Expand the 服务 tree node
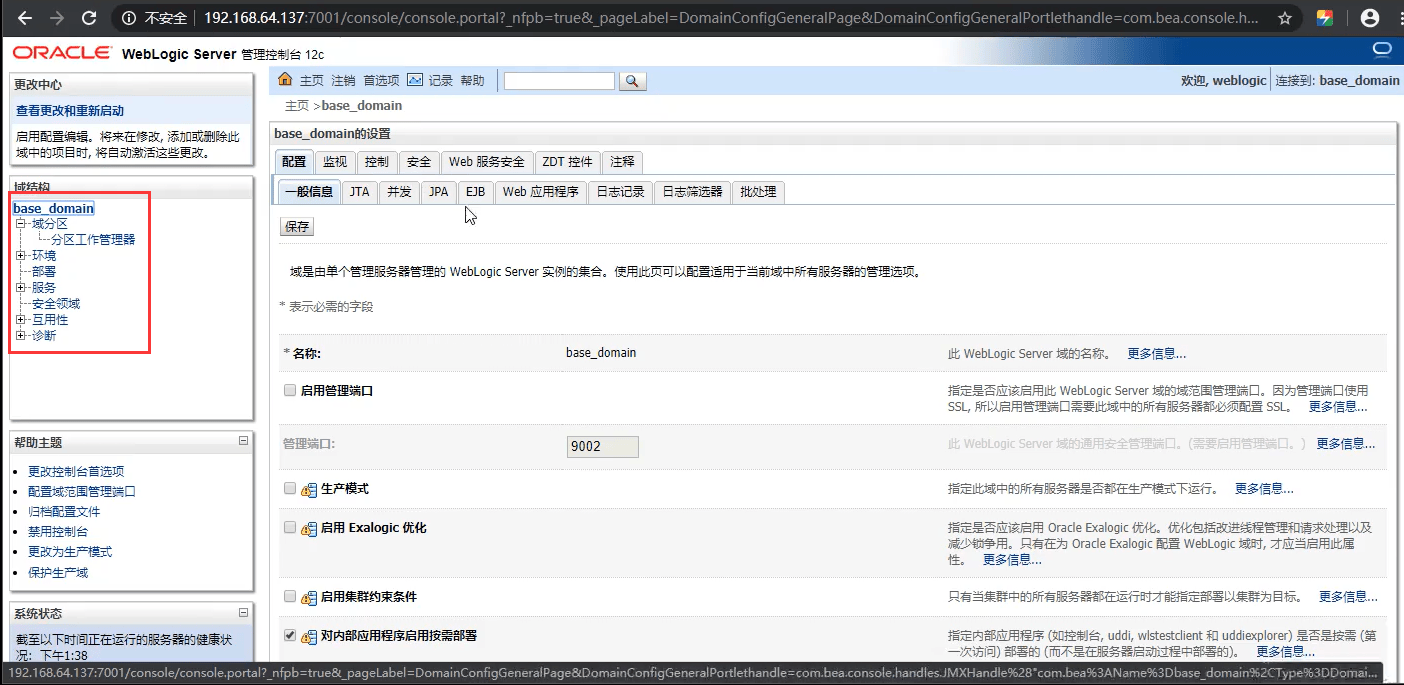 click(20, 288)
